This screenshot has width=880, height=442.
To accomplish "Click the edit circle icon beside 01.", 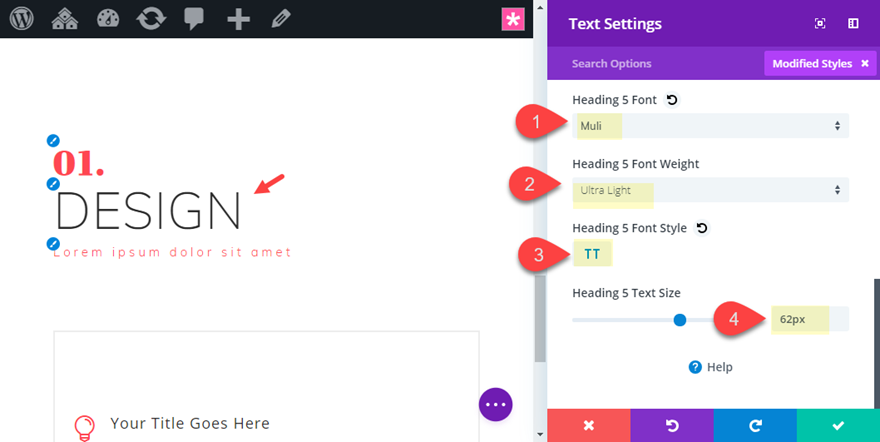I will [53, 140].
